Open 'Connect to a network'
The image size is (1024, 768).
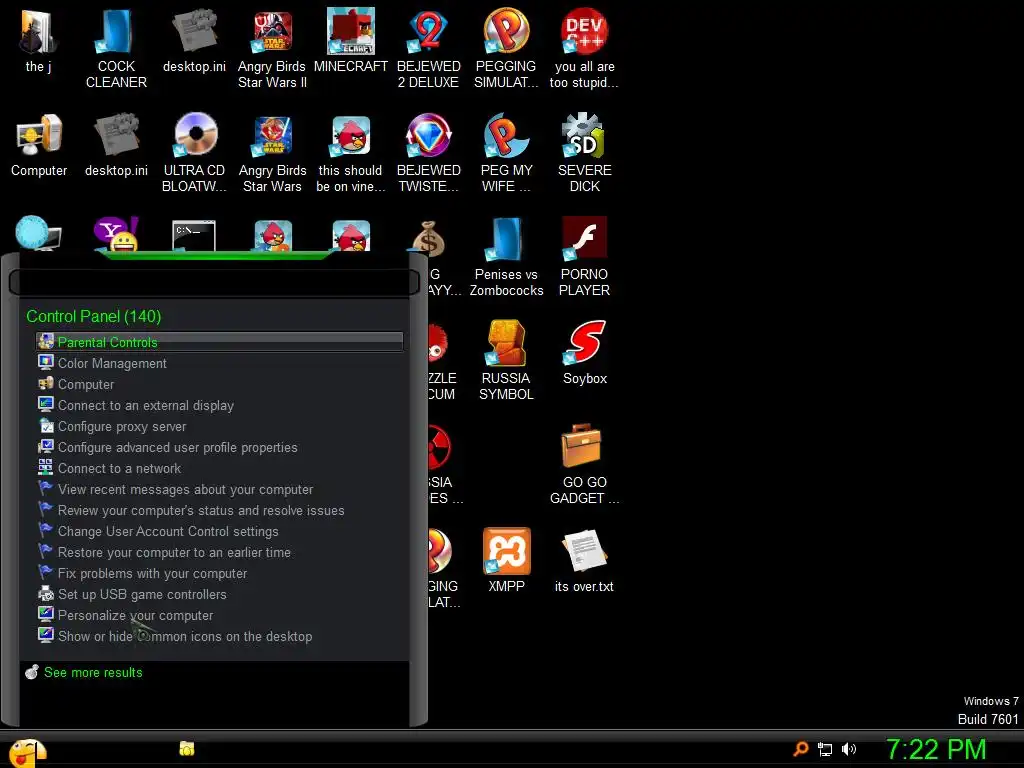coord(219,468)
